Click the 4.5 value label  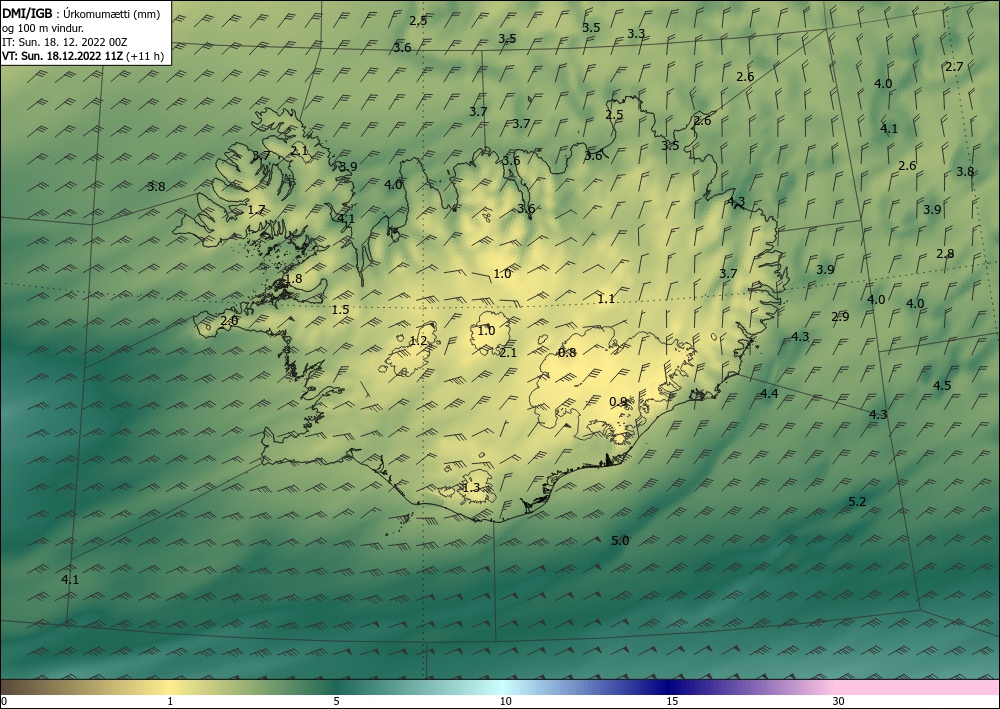point(942,385)
